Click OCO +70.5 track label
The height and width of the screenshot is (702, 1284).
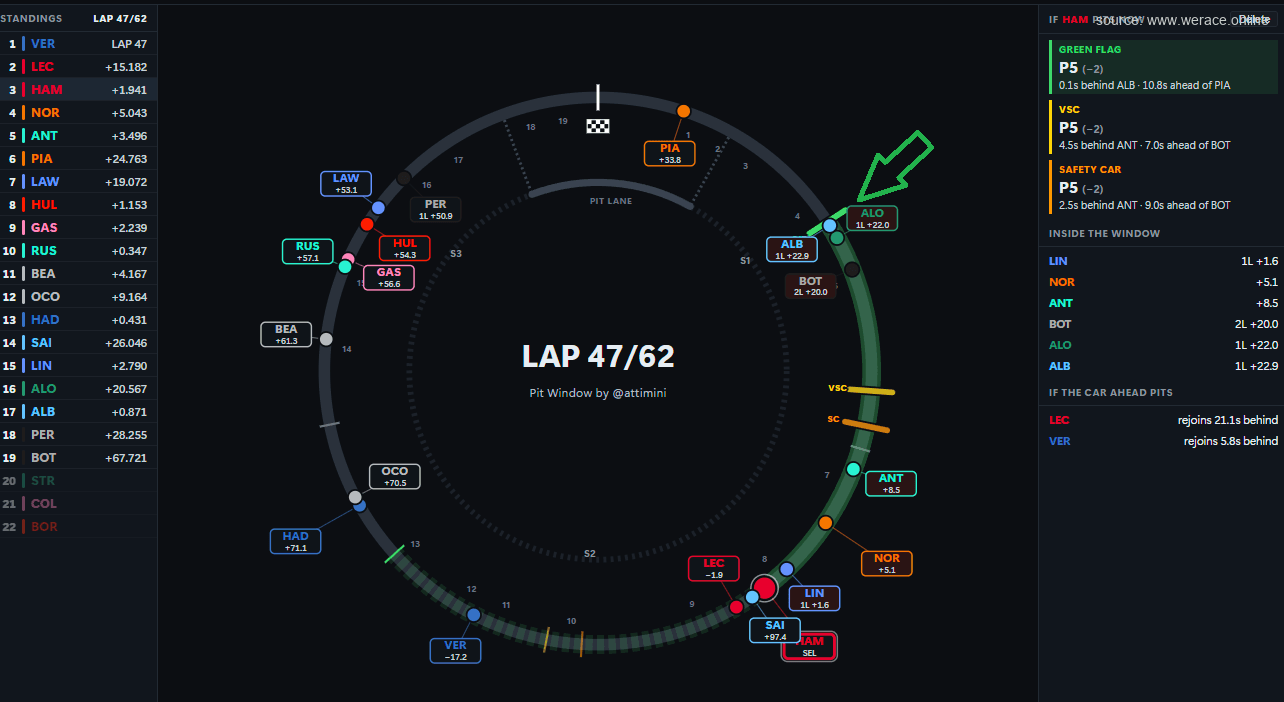(x=395, y=477)
